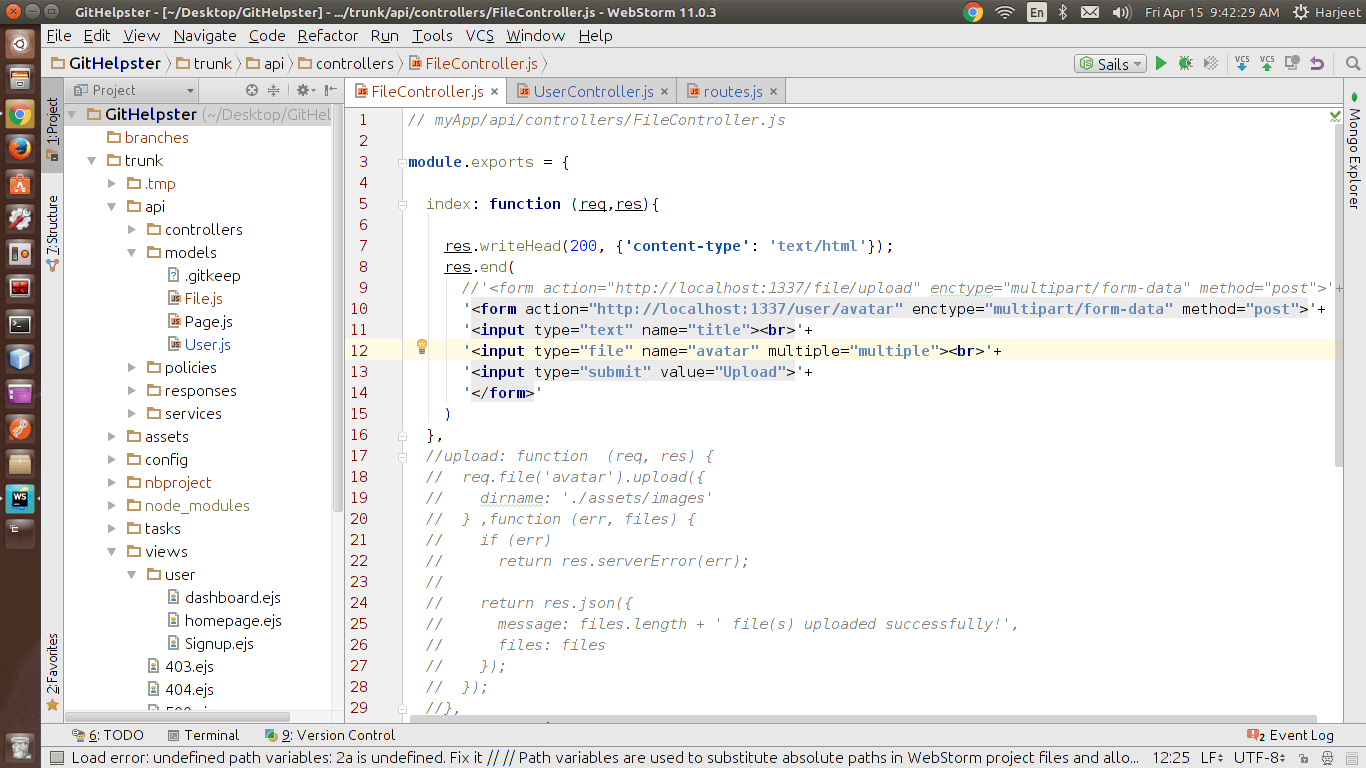Click the GitHelpster breadcrumb

(x=106, y=63)
